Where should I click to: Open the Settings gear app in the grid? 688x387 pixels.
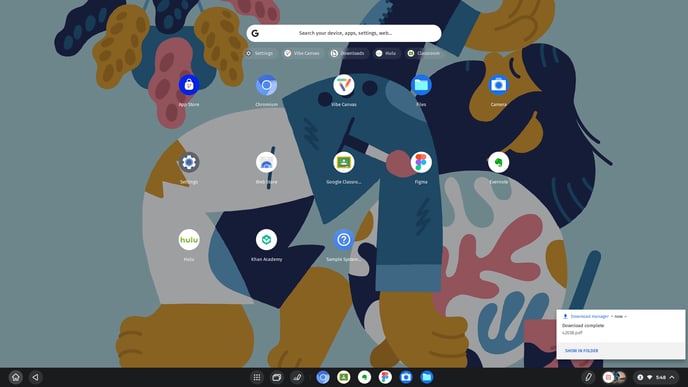pos(189,162)
